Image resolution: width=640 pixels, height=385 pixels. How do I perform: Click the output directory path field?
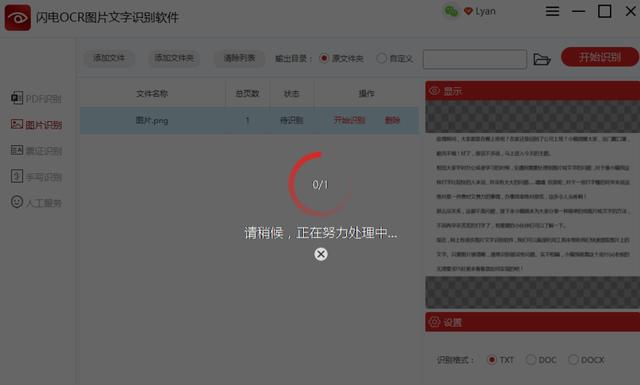pos(475,59)
